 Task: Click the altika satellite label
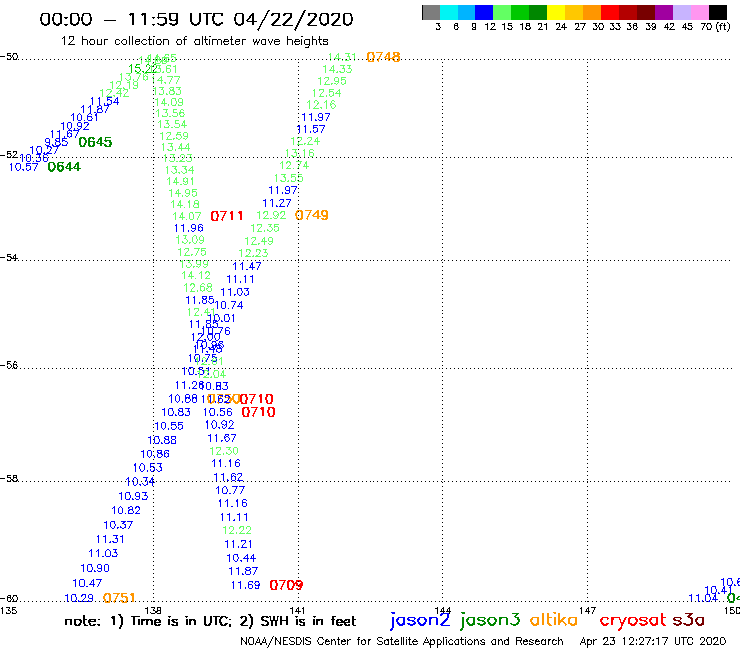pos(554,619)
